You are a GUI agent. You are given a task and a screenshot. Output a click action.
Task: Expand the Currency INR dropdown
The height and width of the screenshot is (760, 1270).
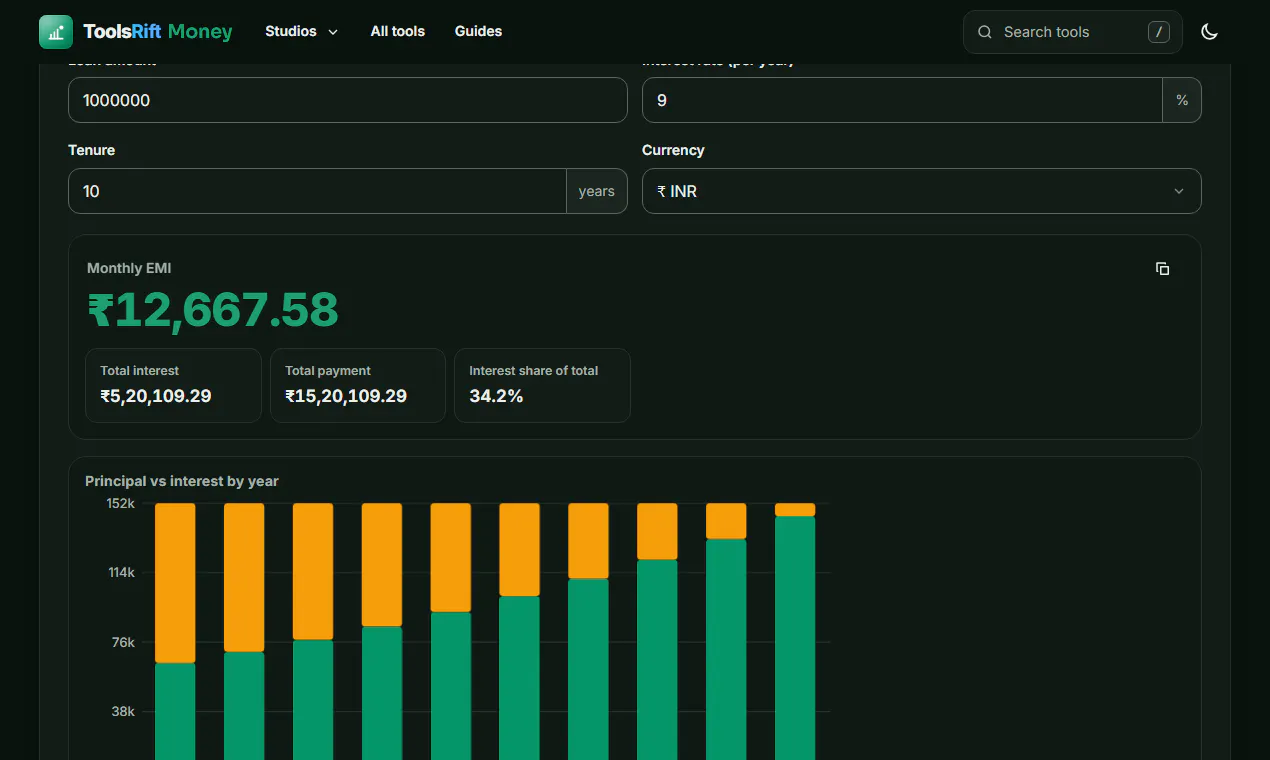pos(921,191)
